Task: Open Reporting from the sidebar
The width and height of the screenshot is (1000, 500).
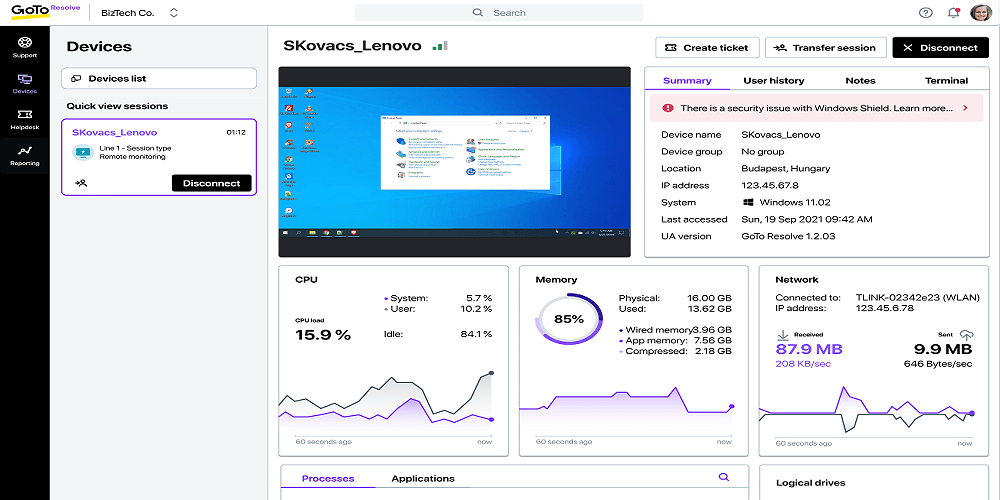Action: [24, 155]
